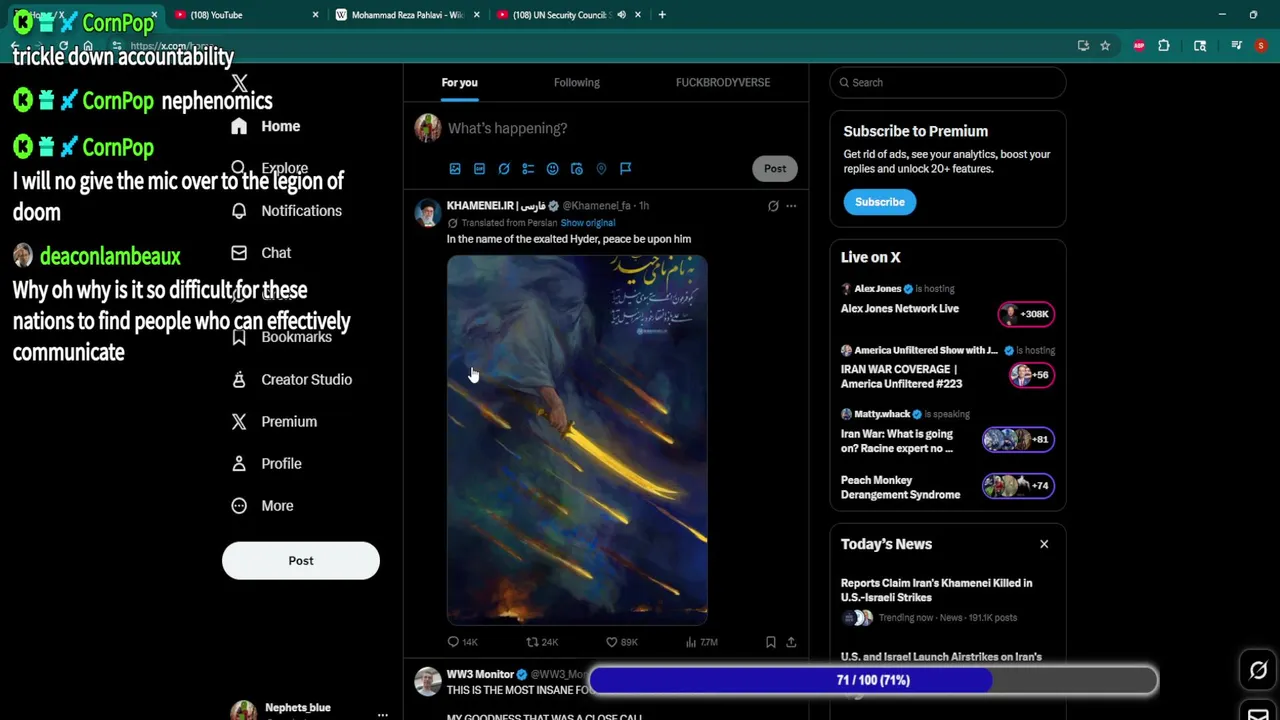Click the ABP extension icon
Screen dimensions: 1280x720
coord(1139,46)
